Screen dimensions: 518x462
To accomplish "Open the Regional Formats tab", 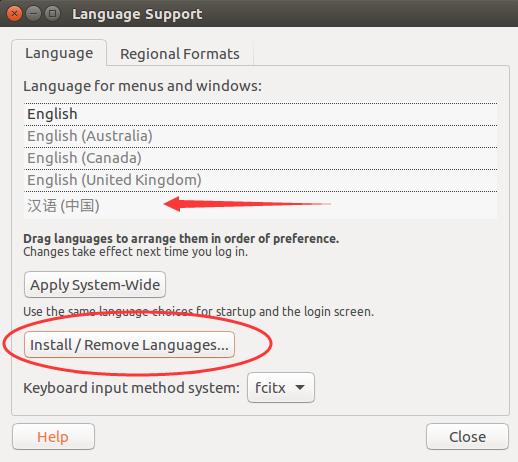I will [180, 54].
